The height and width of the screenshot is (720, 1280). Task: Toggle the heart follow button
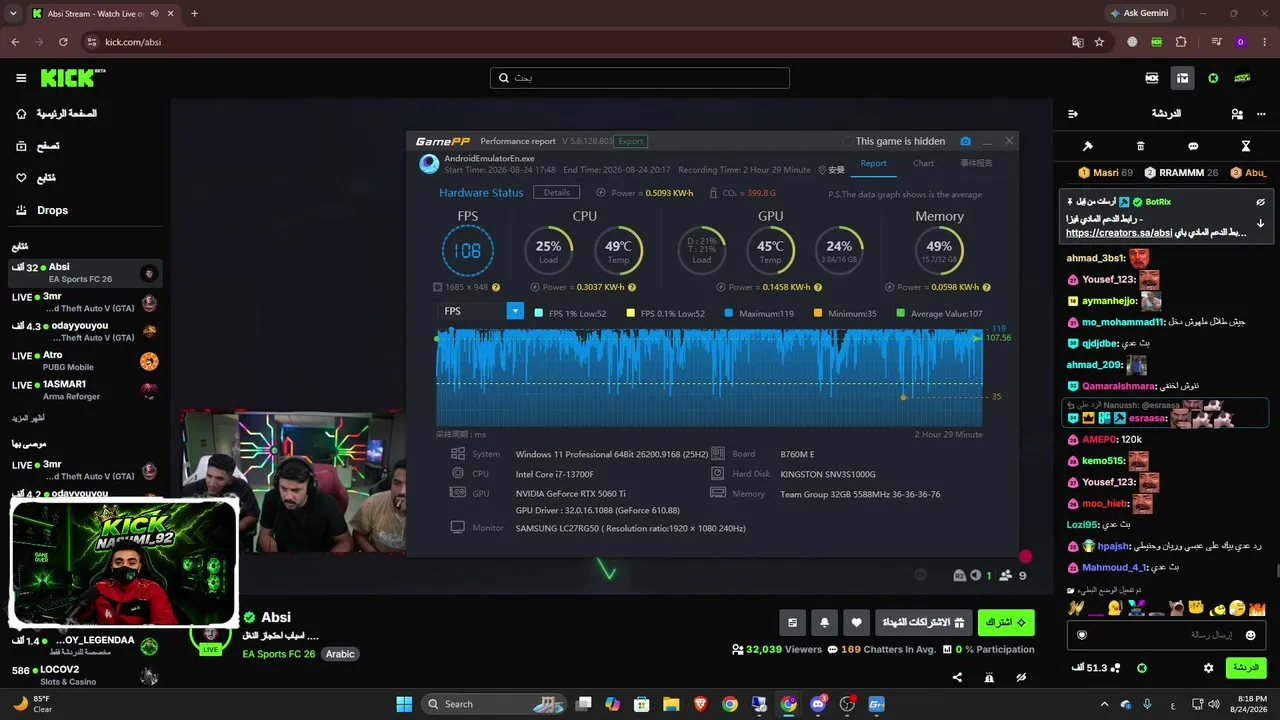click(856, 622)
